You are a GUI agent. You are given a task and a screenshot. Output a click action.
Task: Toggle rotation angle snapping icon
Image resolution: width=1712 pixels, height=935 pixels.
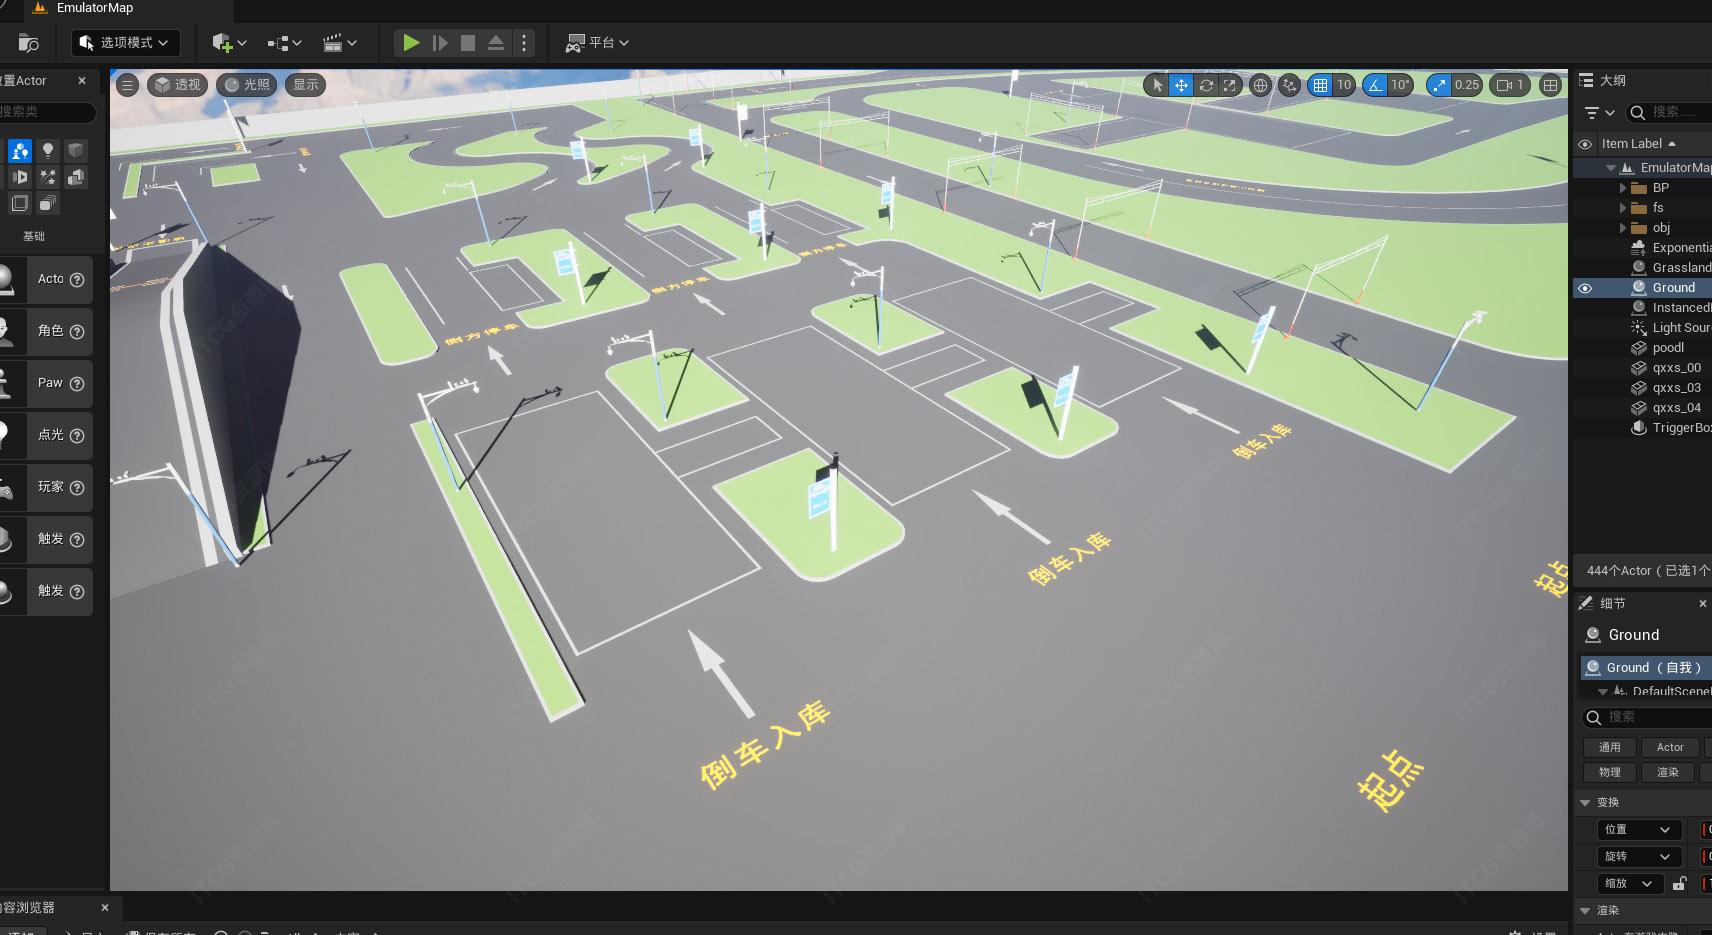(1375, 85)
